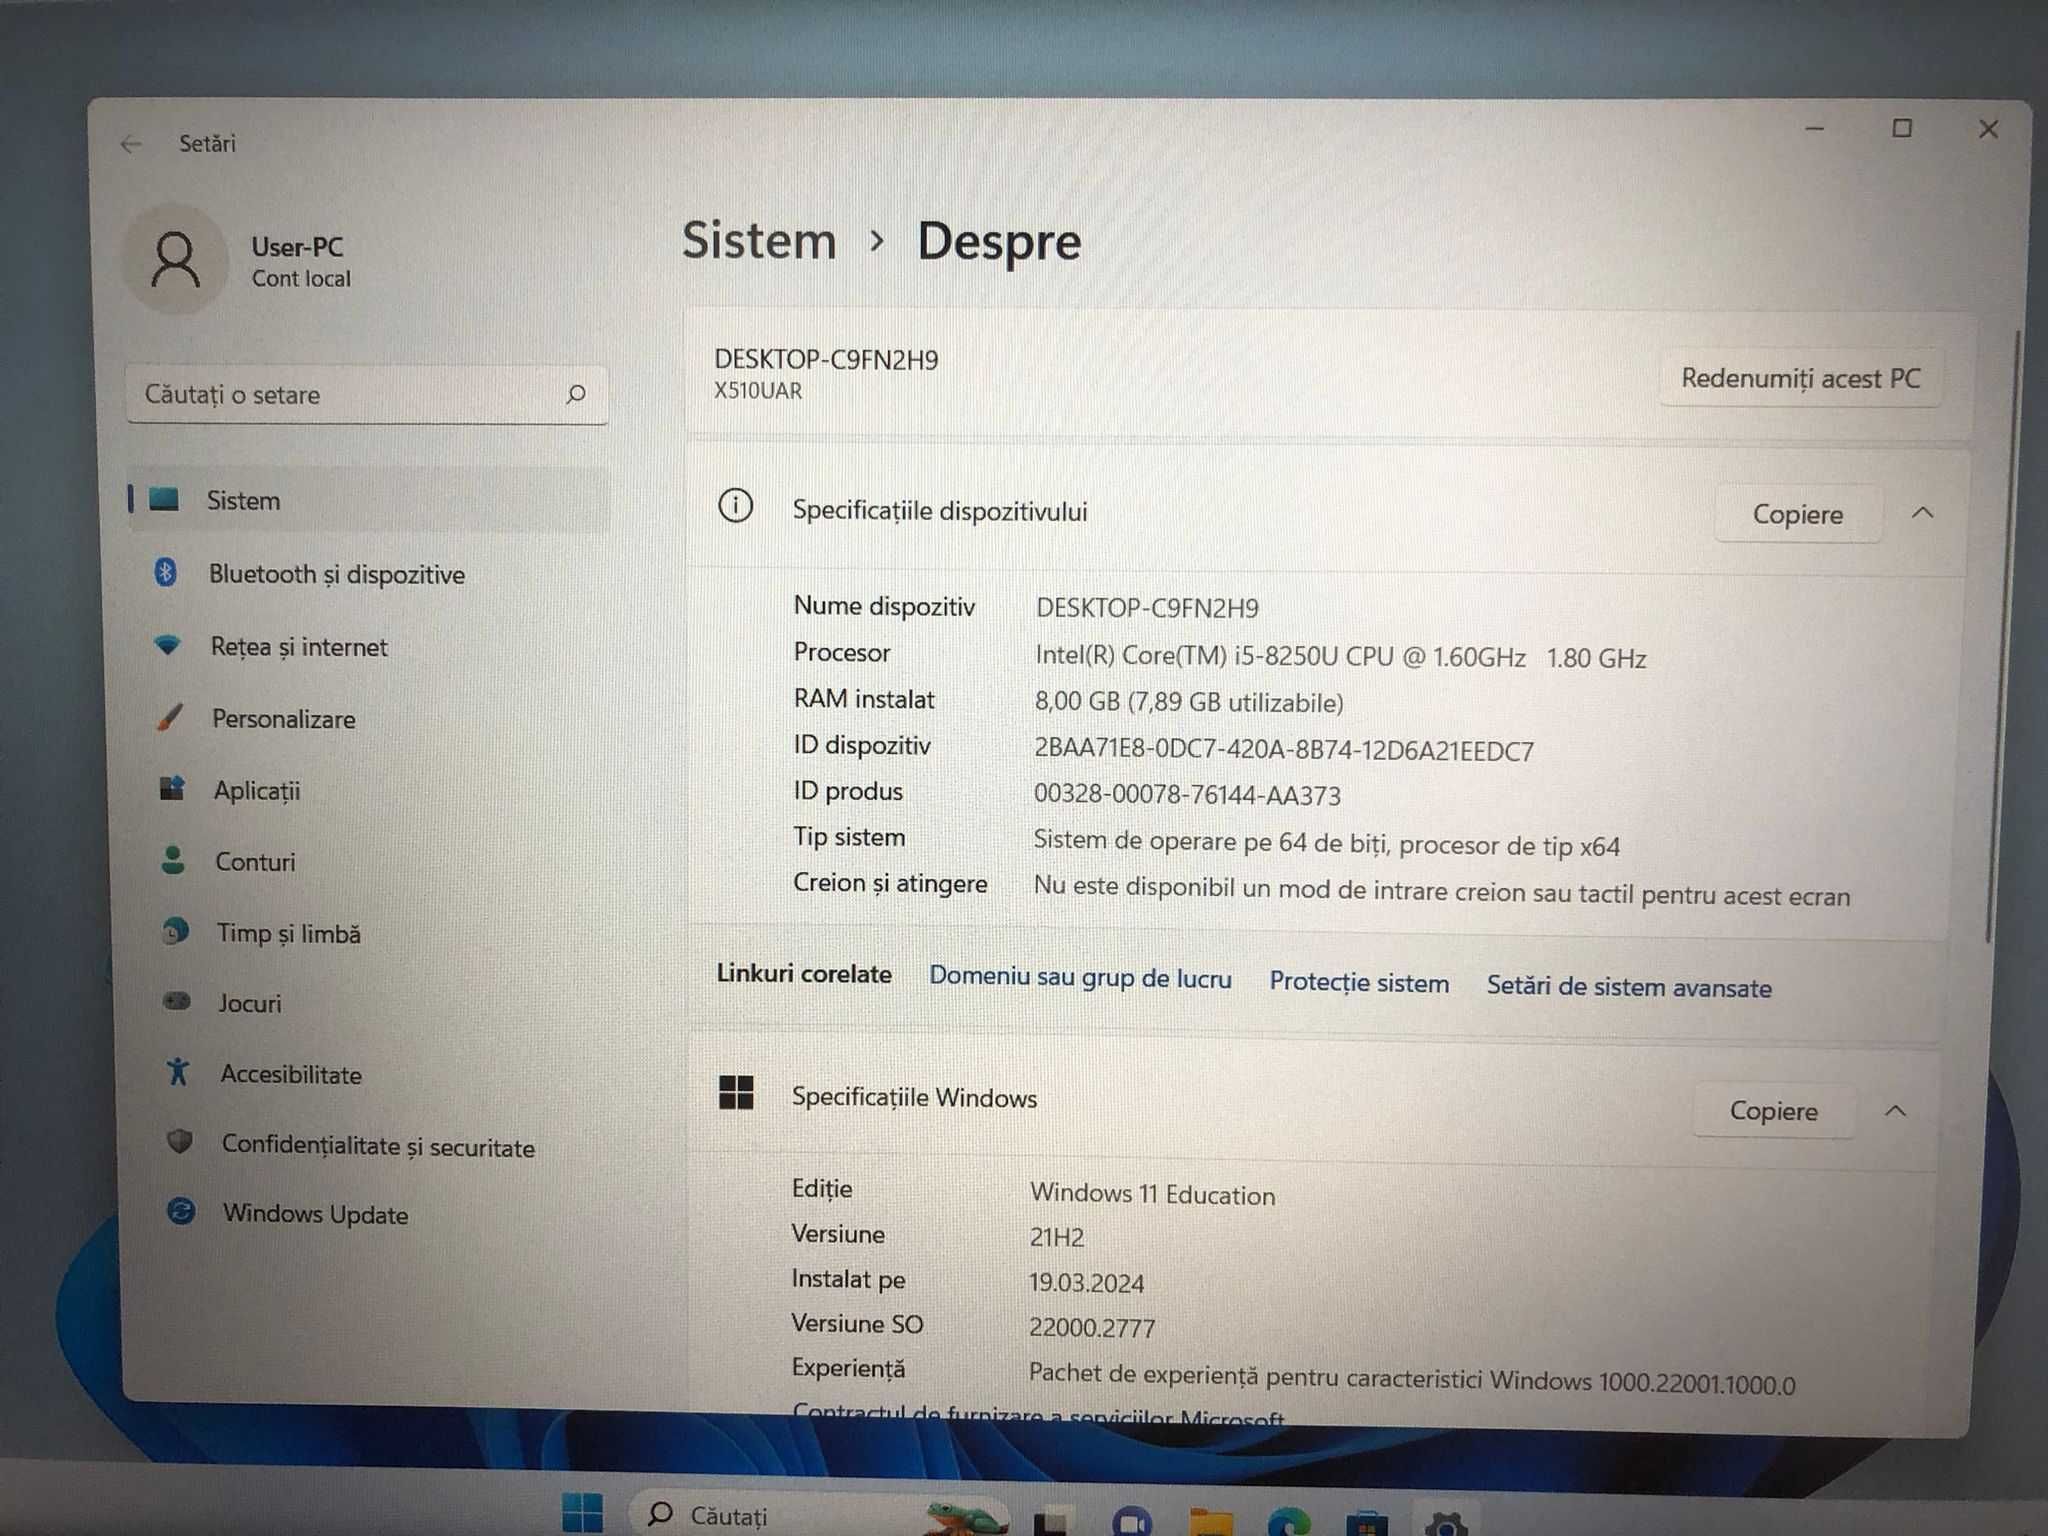Click the Căutați o setare search field
Image resolution: width=2048 pixels, height=1536 pixels.
pyautogui.click(x=367, y=394)
